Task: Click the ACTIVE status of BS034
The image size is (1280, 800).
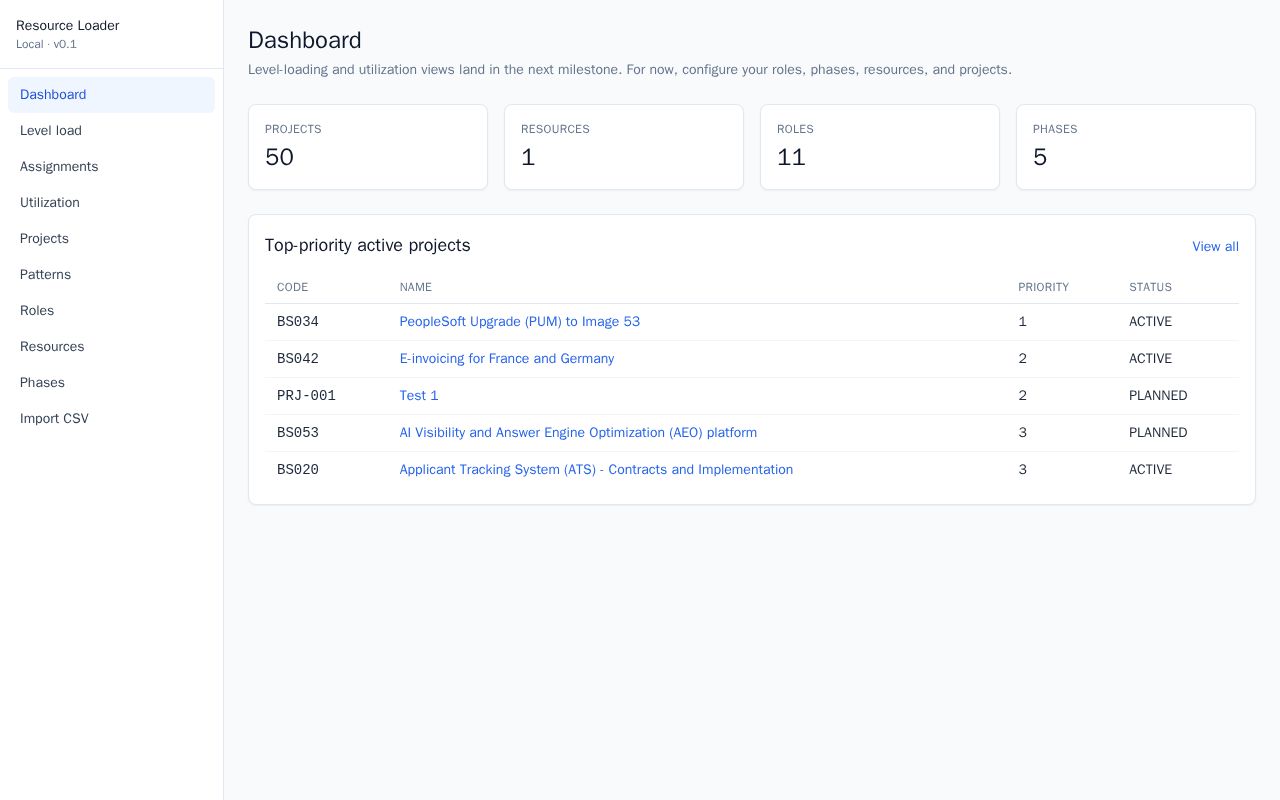Action: 1150,322
